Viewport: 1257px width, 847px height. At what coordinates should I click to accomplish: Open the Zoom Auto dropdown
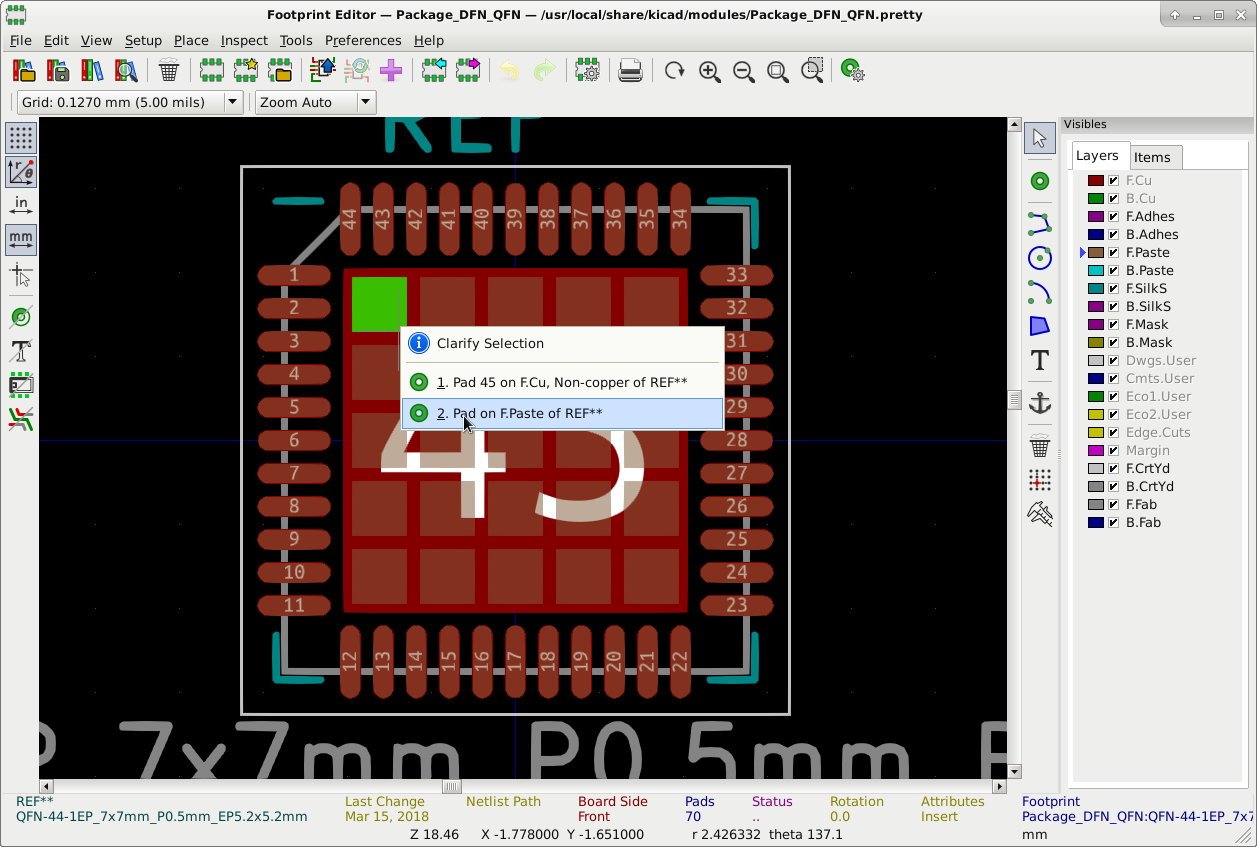click(x=366, y=102)
